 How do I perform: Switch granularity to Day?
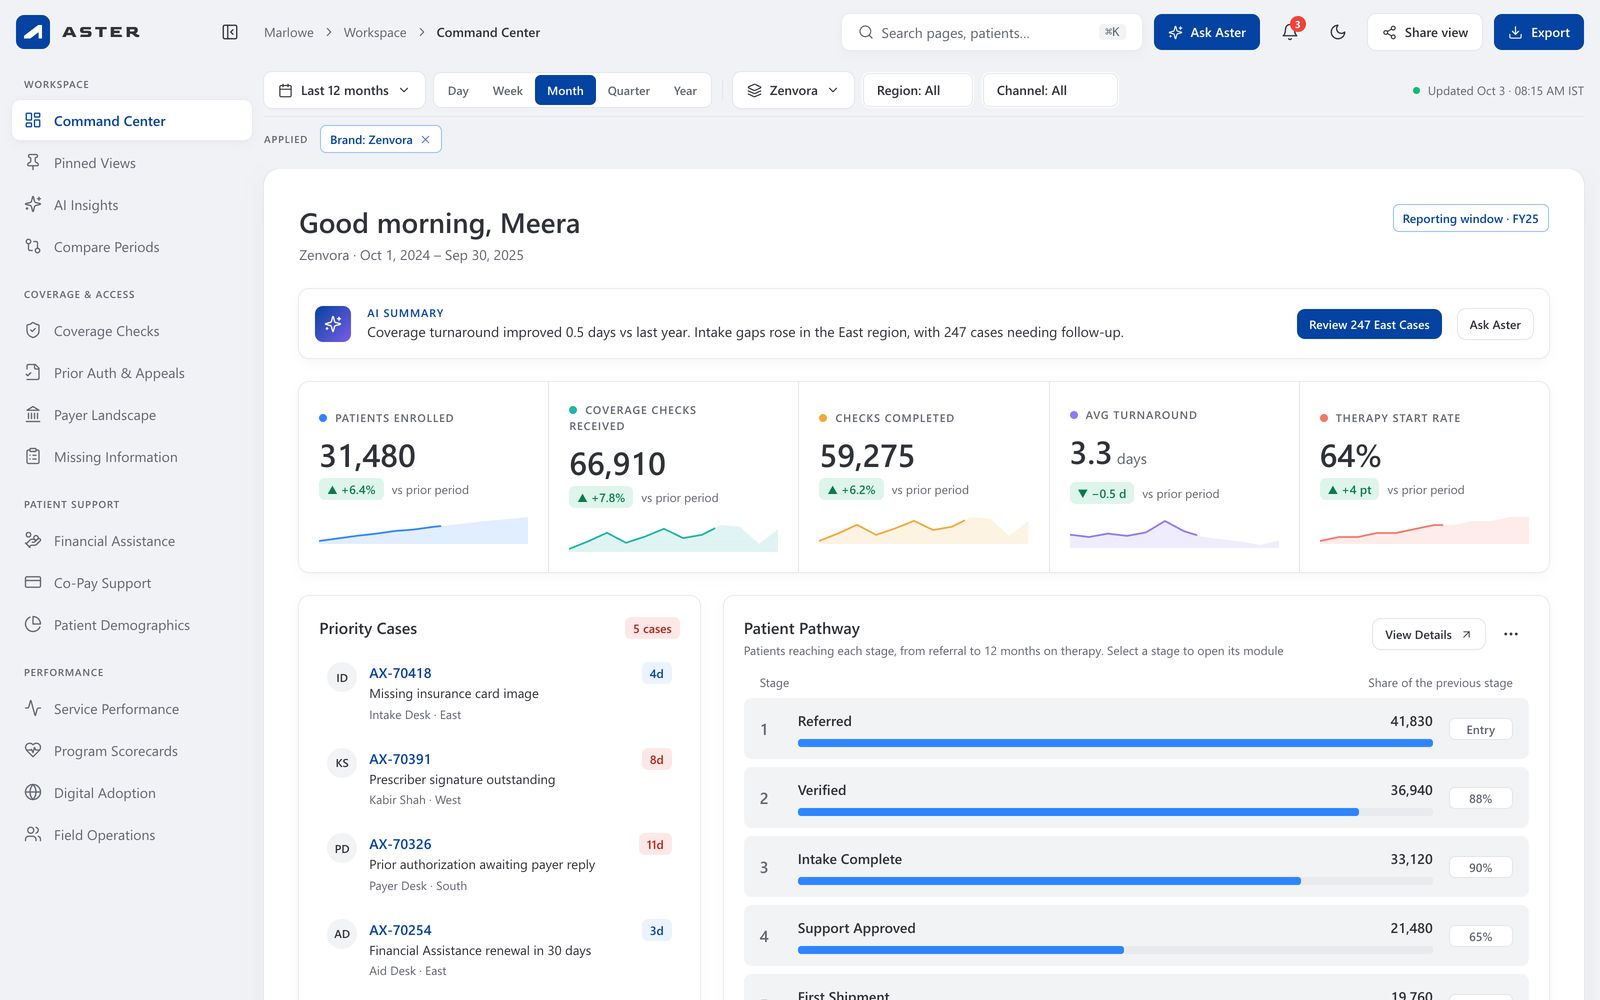tap(458, 90)
